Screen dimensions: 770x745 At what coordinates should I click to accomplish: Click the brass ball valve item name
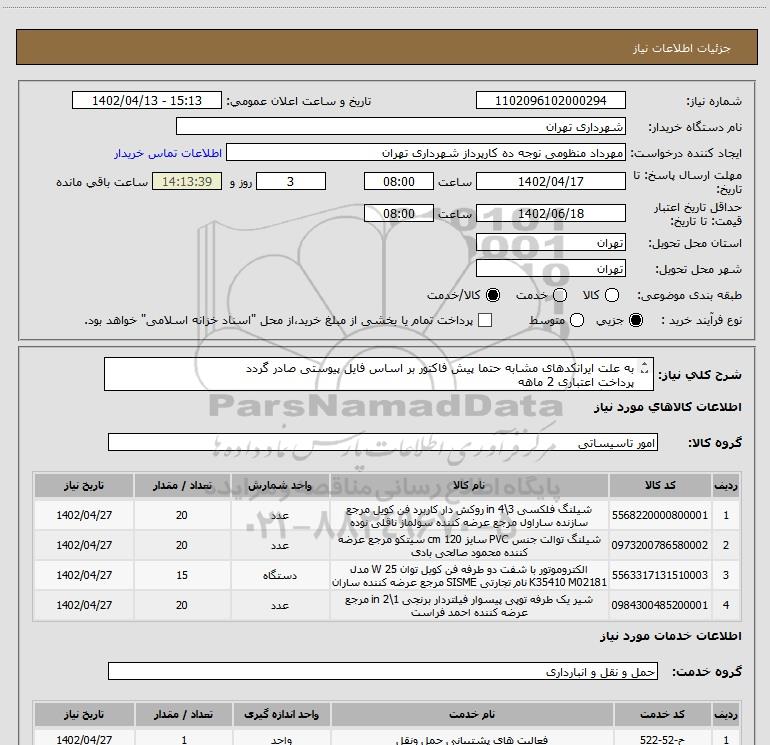(469, 606)
